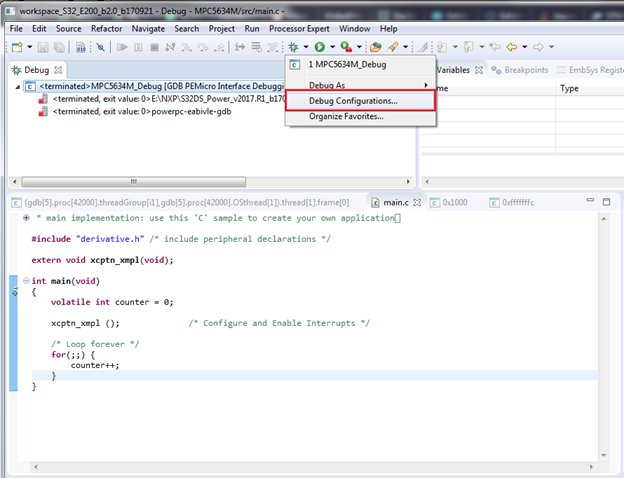Click the Run External Tools icon
The width and height of the screenshot is (624, 478).
click(x=346, y=47)
